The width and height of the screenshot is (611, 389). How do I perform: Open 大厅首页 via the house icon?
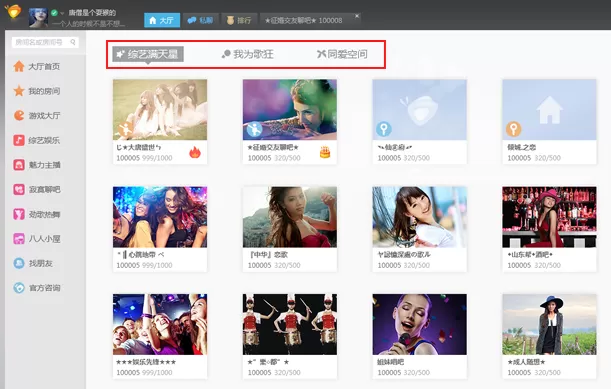(x=19, y=66)
